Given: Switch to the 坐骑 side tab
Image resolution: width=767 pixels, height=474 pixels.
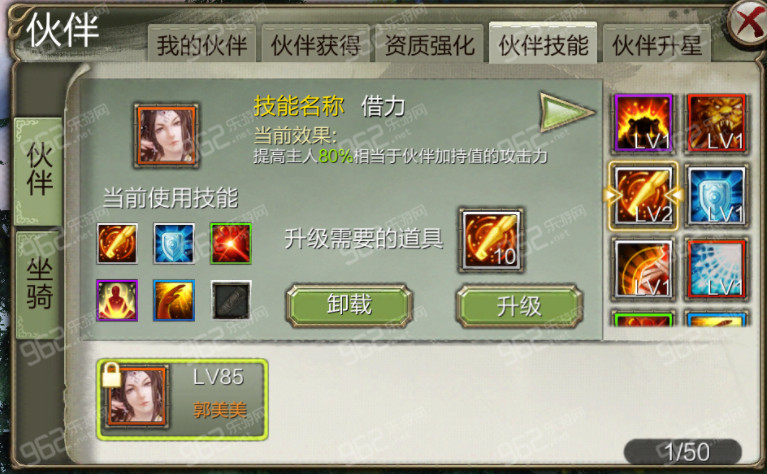Looking at the screenshot, I should coord(39,285).
